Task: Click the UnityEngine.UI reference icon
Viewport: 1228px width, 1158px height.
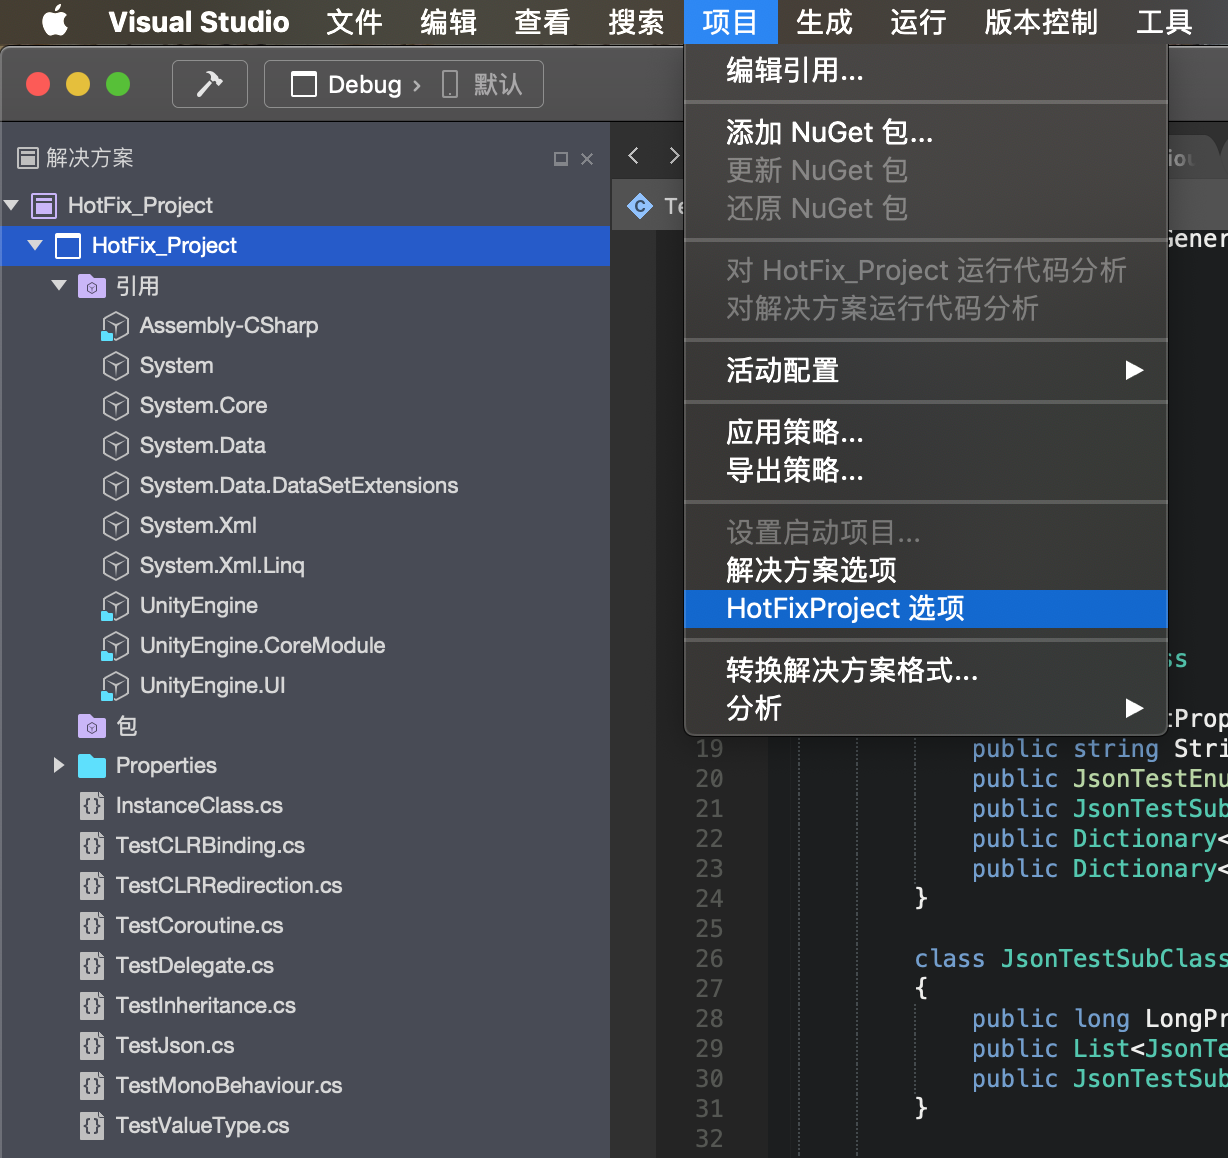Action: (116, 686)
